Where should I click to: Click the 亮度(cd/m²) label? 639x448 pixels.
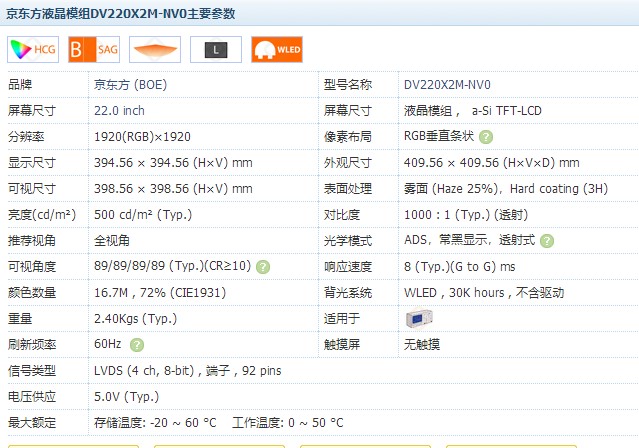pyautogui.click(x=42, y=214)
